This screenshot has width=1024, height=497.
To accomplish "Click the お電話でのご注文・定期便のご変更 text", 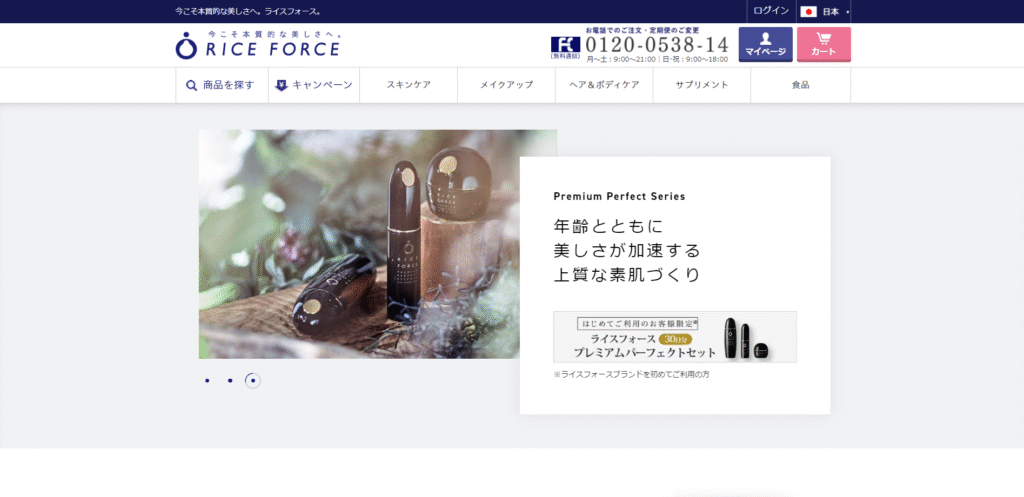I will (643, 30).
